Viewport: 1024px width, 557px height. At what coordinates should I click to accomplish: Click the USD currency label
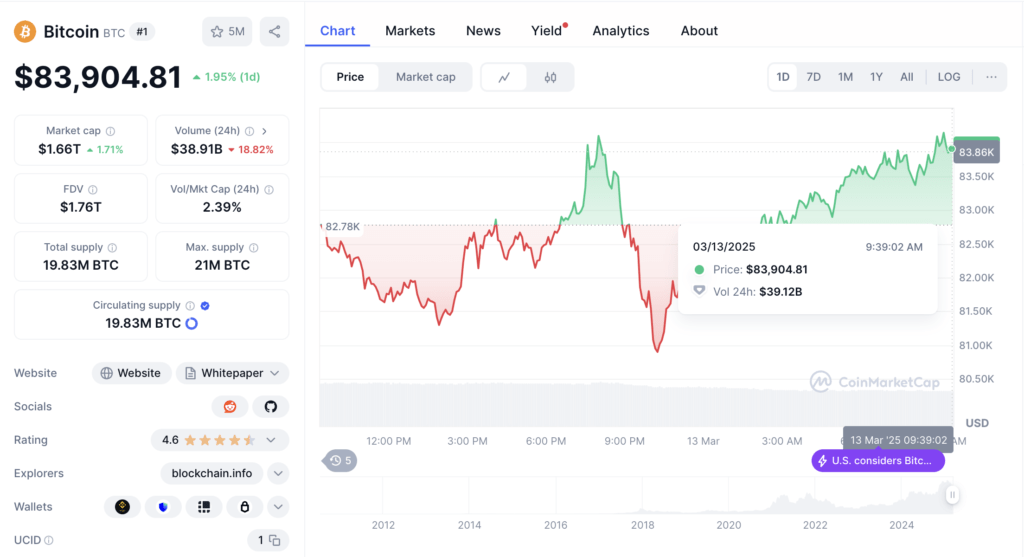click(977, 423)
